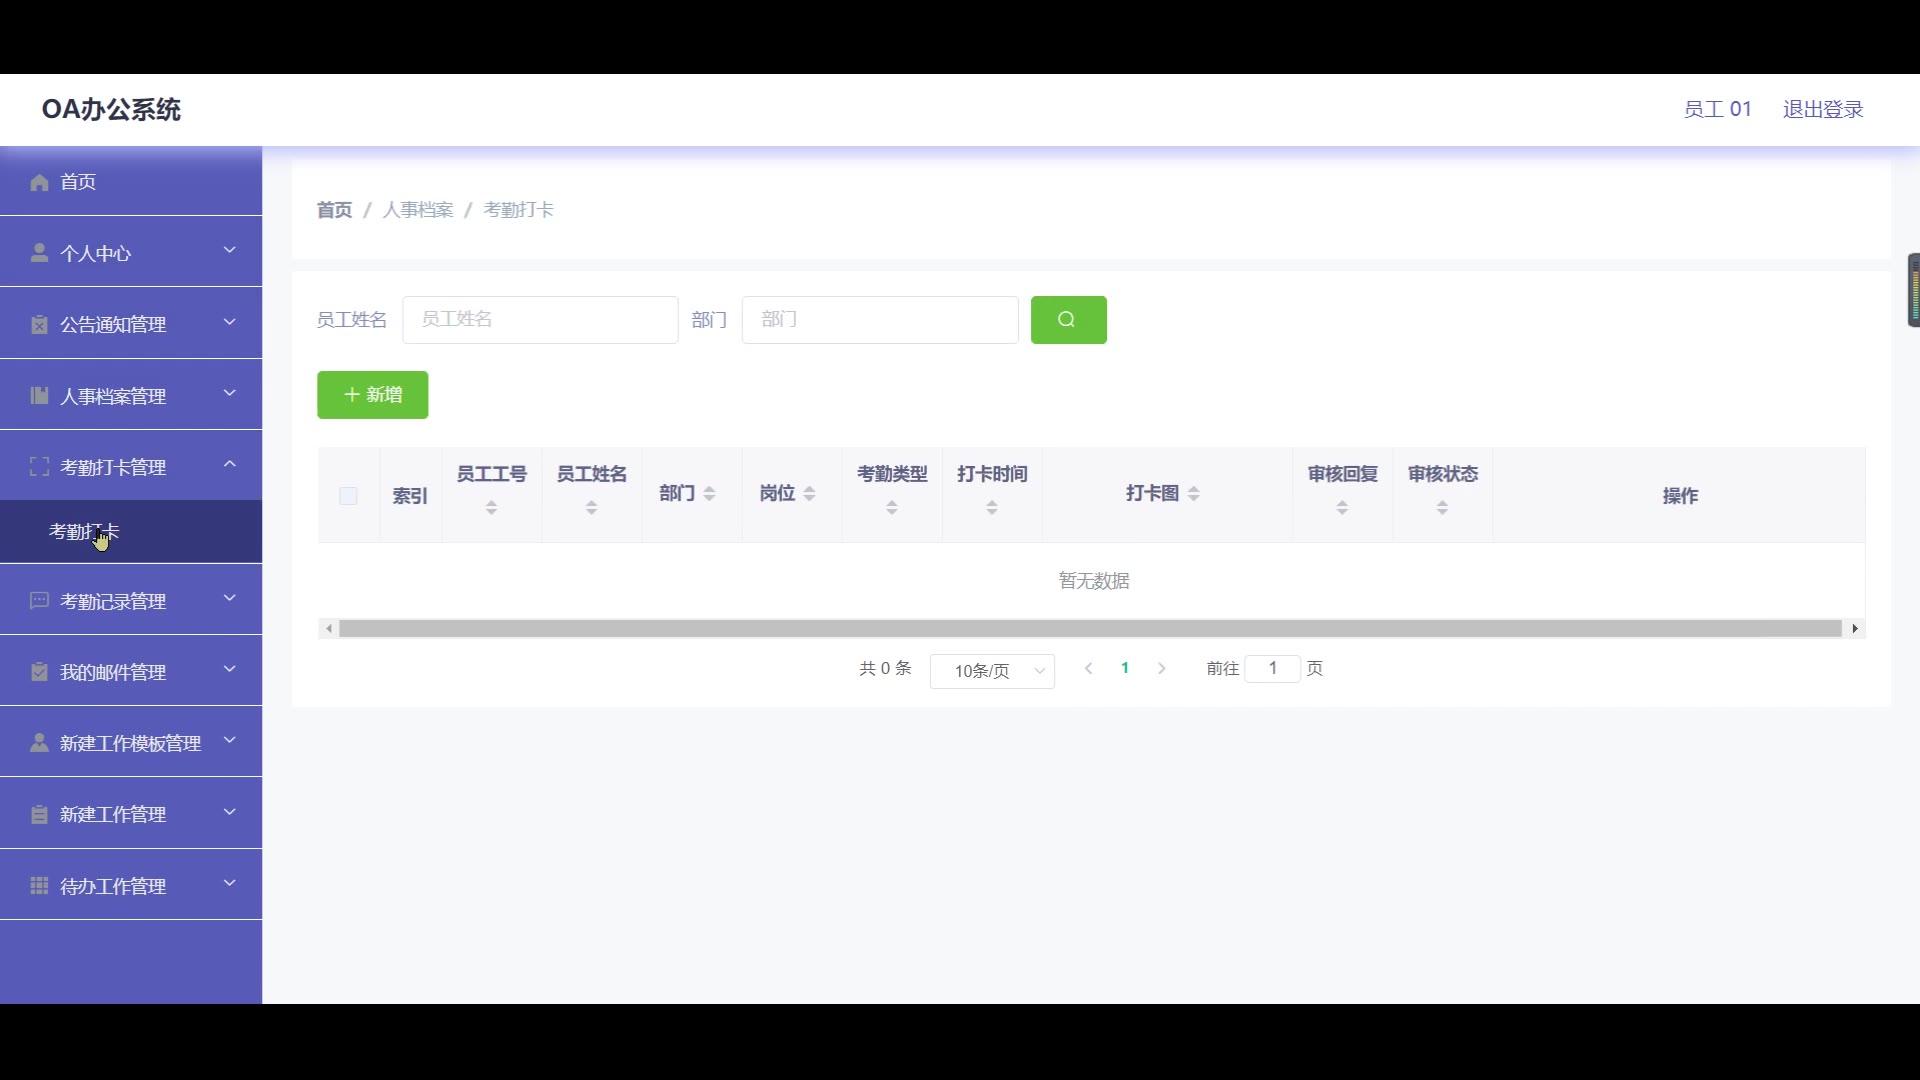Open the 新建工作模板管理 menu
Screen dimensions: 1920x1080
coord(130,743)
